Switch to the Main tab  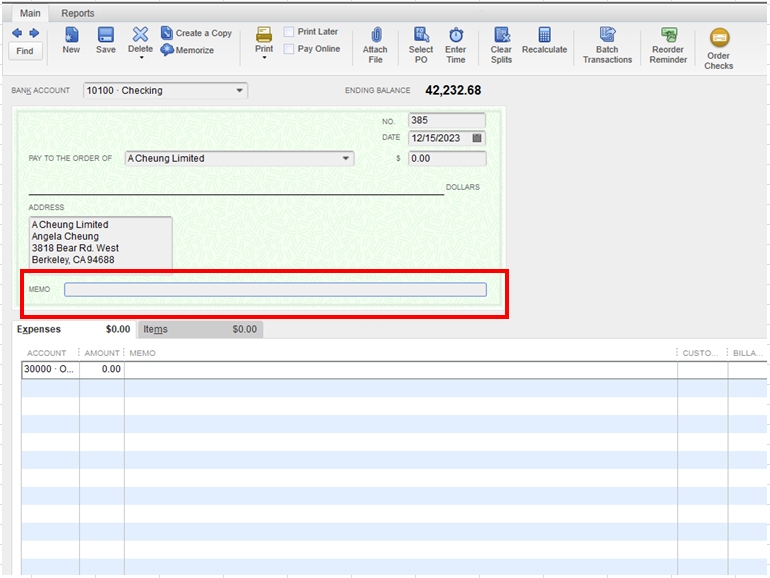pyautogui.click(x=30, y=13)
